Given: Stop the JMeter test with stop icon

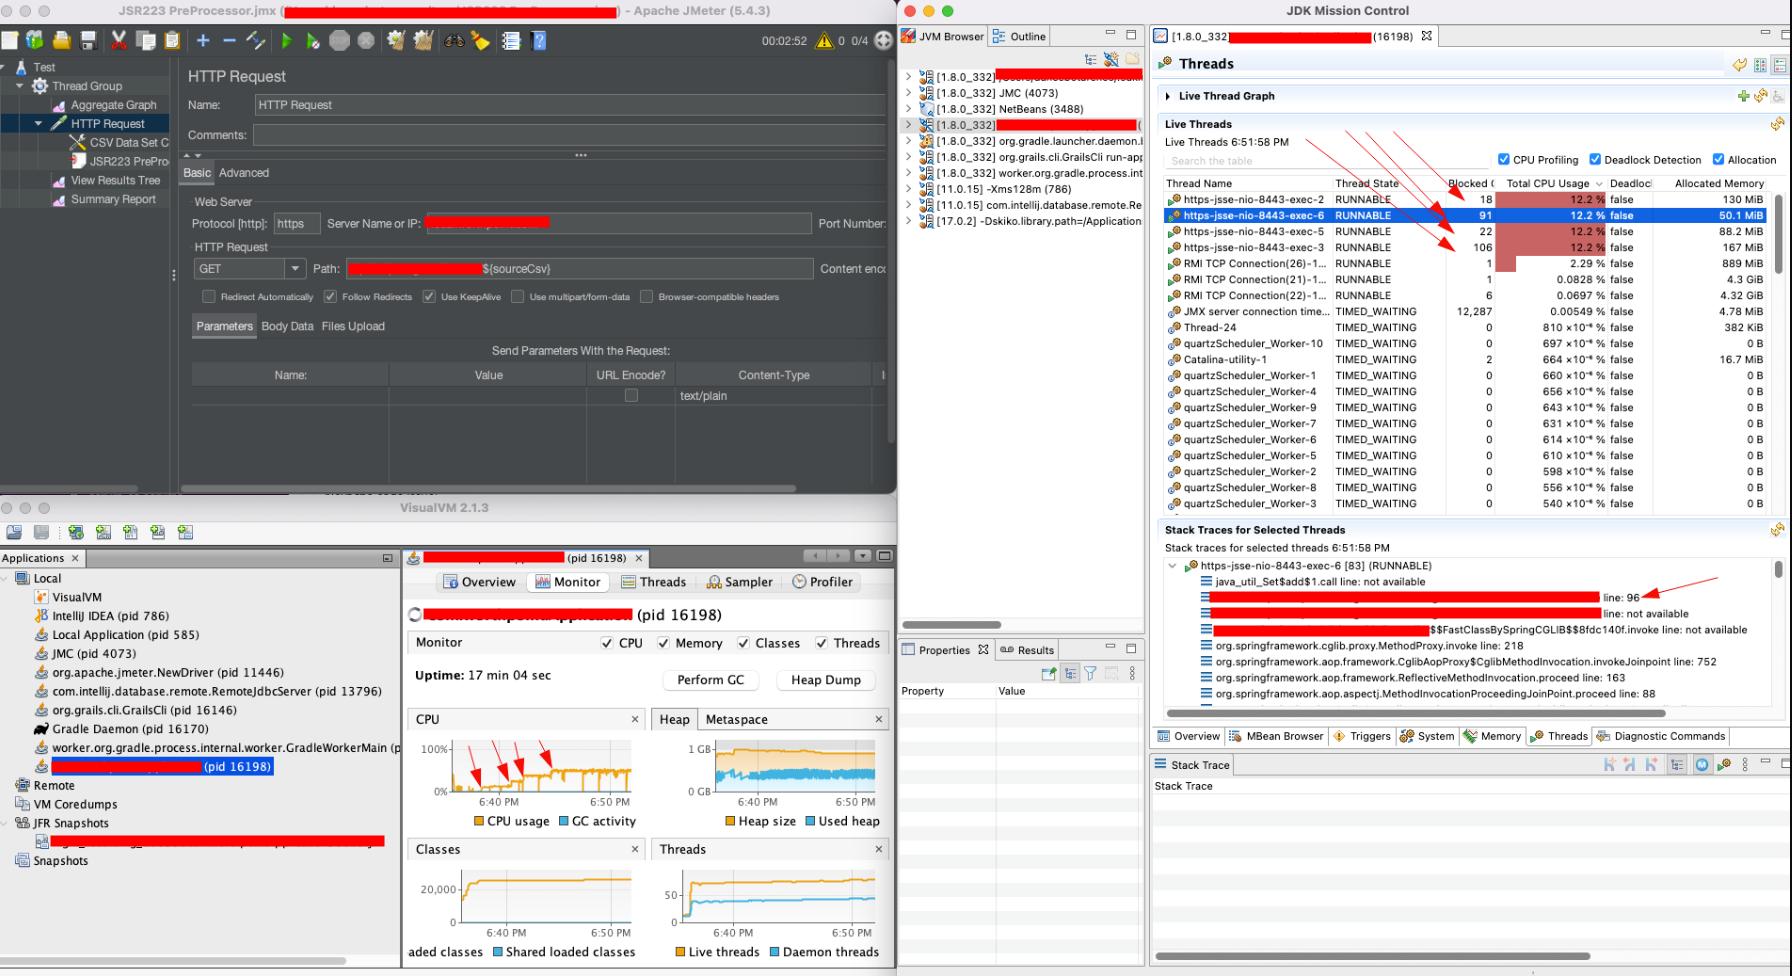Looking at the screenshot, I should click(340, 40).
